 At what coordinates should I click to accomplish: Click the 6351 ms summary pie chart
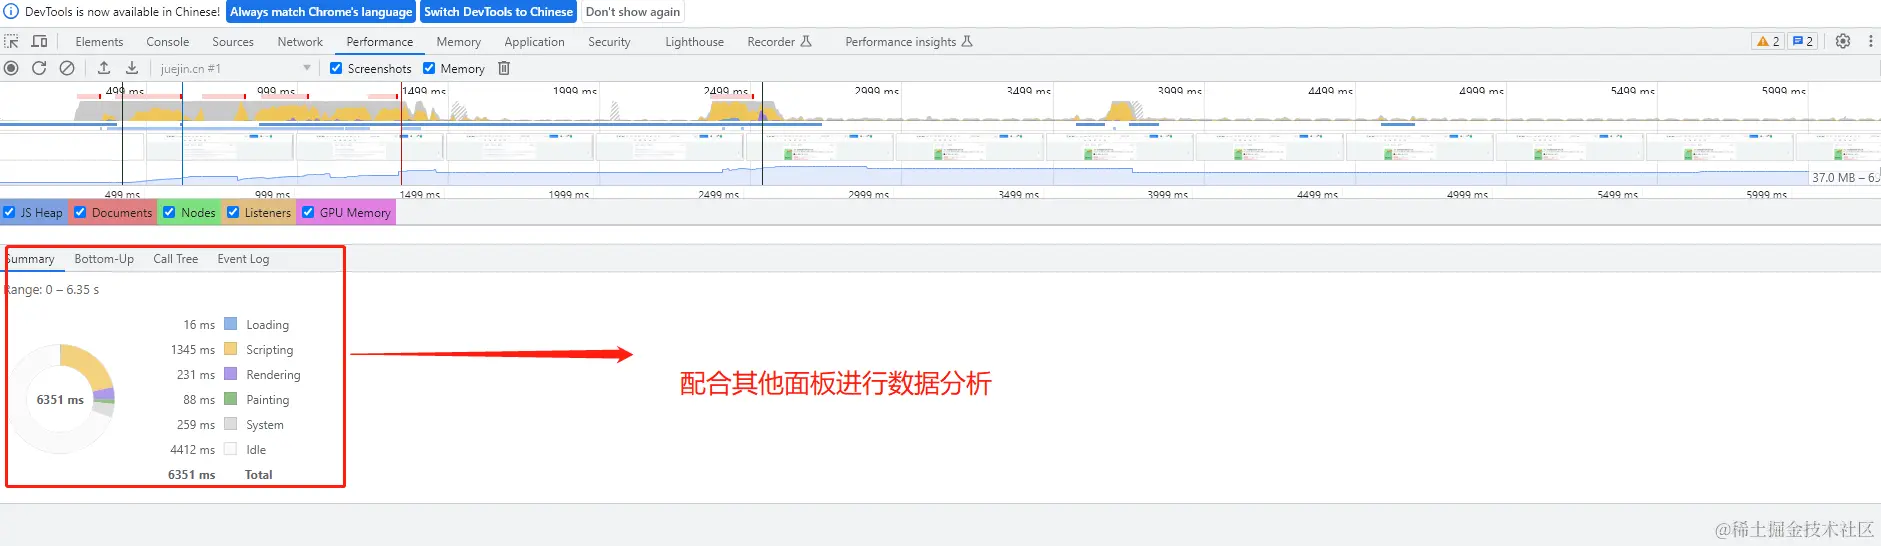60,399
